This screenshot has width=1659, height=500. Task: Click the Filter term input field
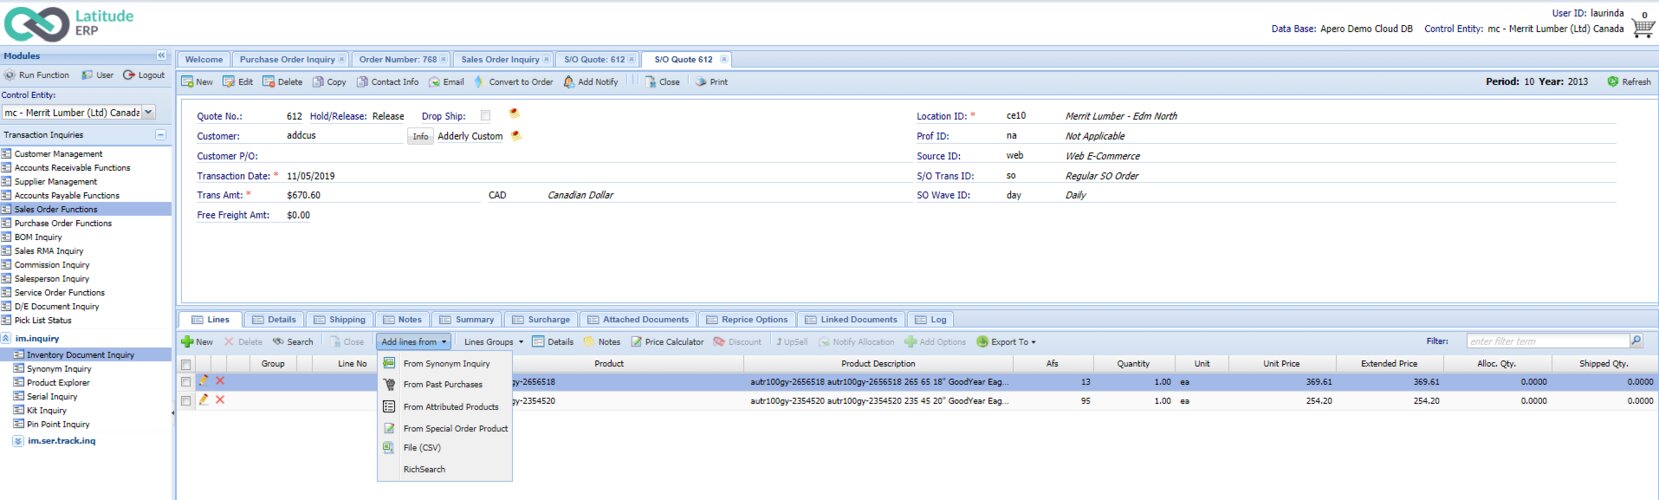1547,341
